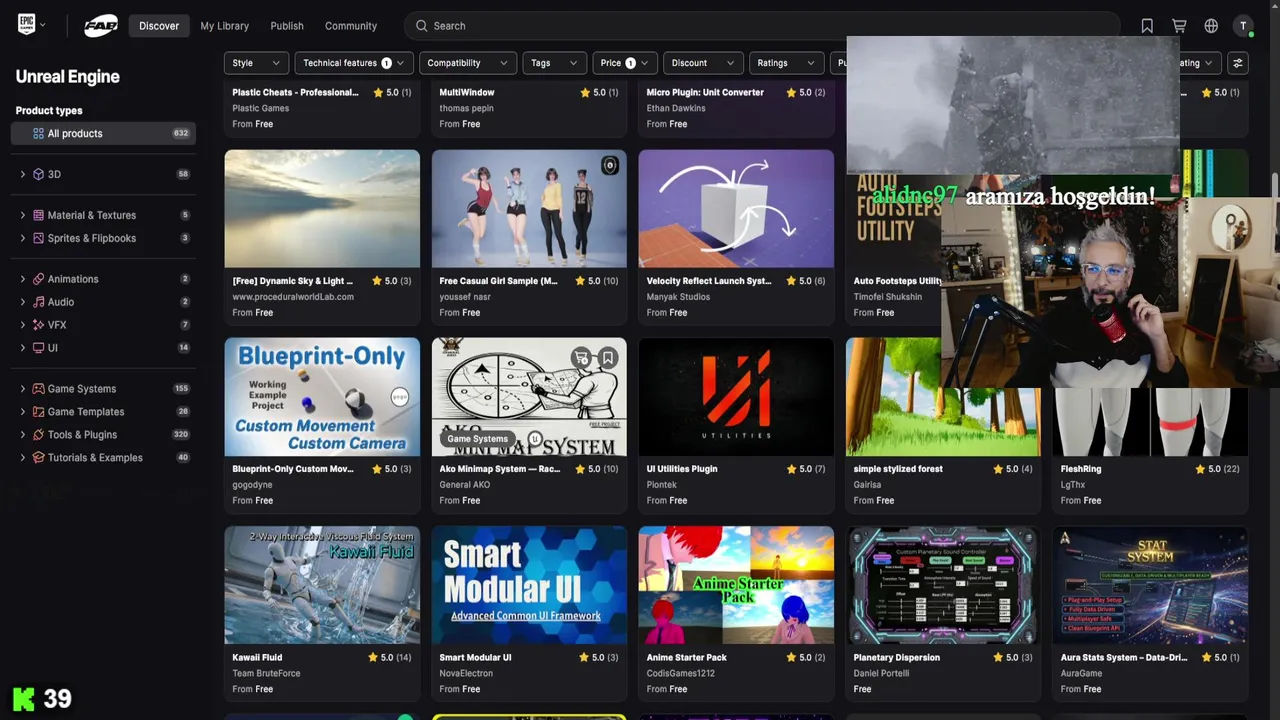1280x720 pixels.
Task: Expand the Game Systems chevron
Action: (23, 389)
